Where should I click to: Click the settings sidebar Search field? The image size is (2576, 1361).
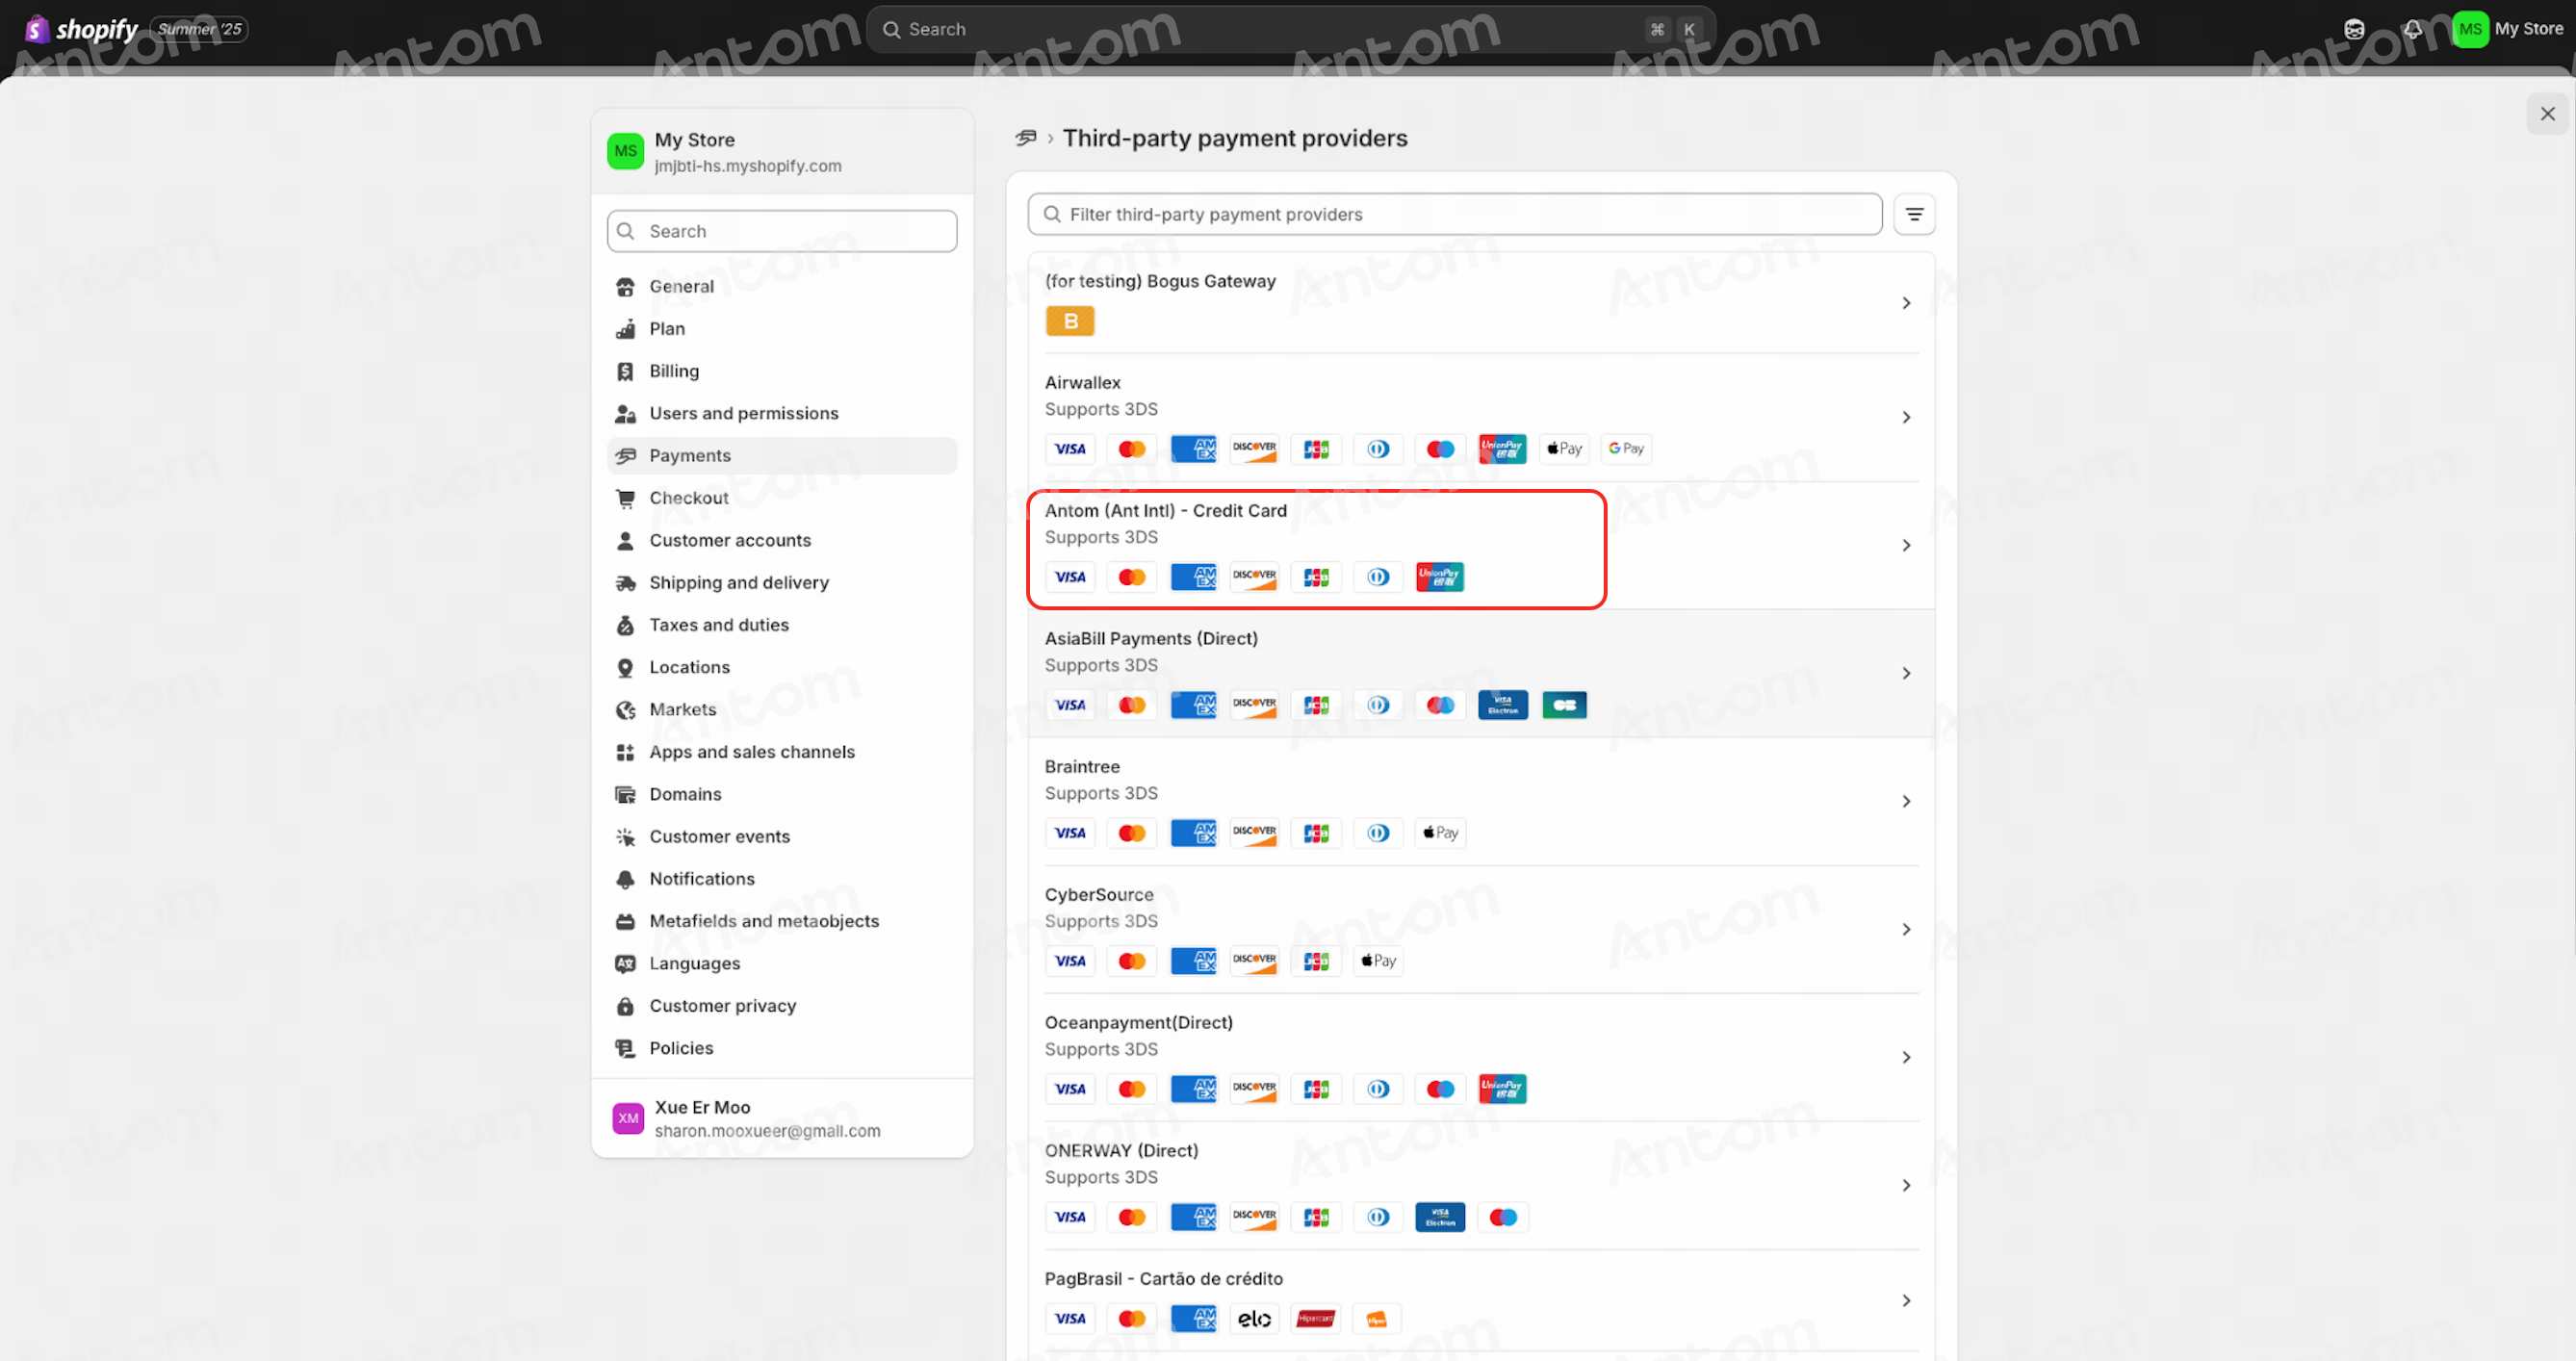(x=782, y=231)
